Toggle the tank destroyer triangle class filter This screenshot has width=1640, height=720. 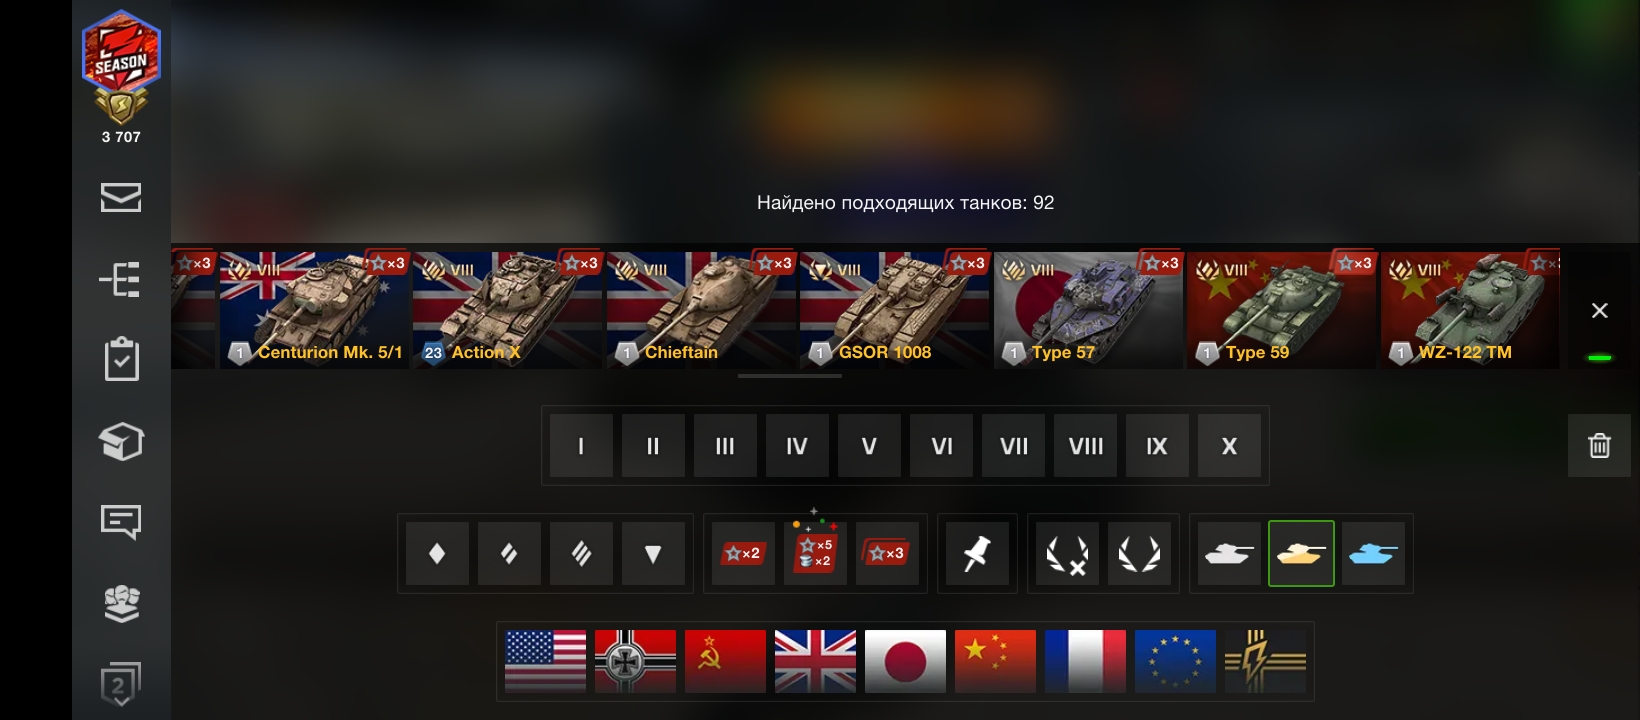point(653,553)
